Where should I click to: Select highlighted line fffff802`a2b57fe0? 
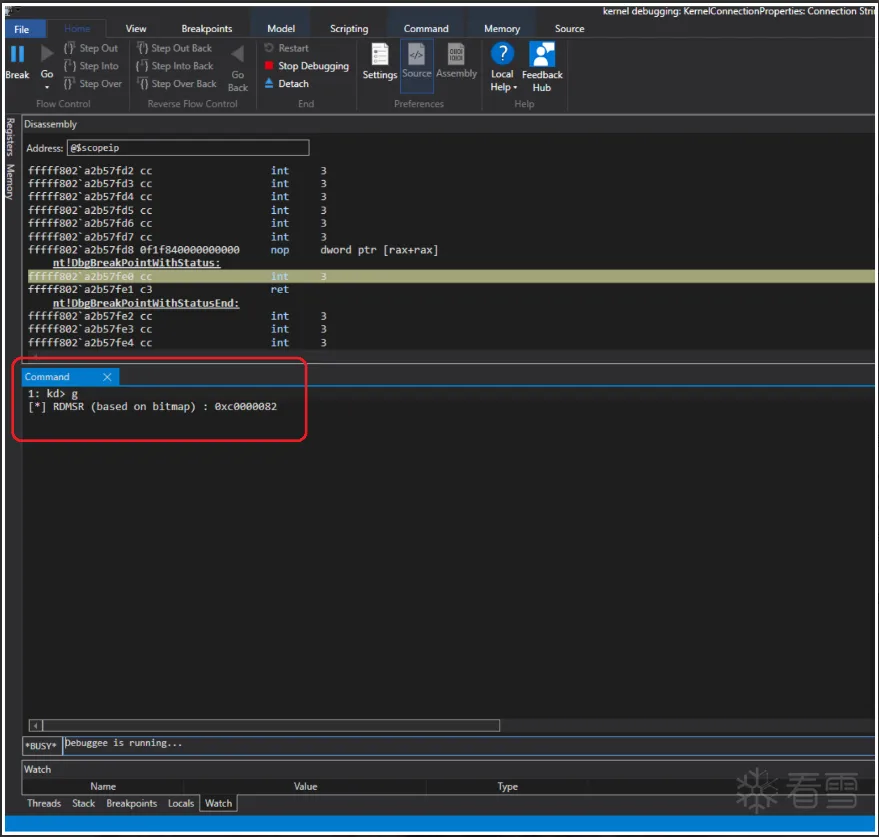coord(451,276)
